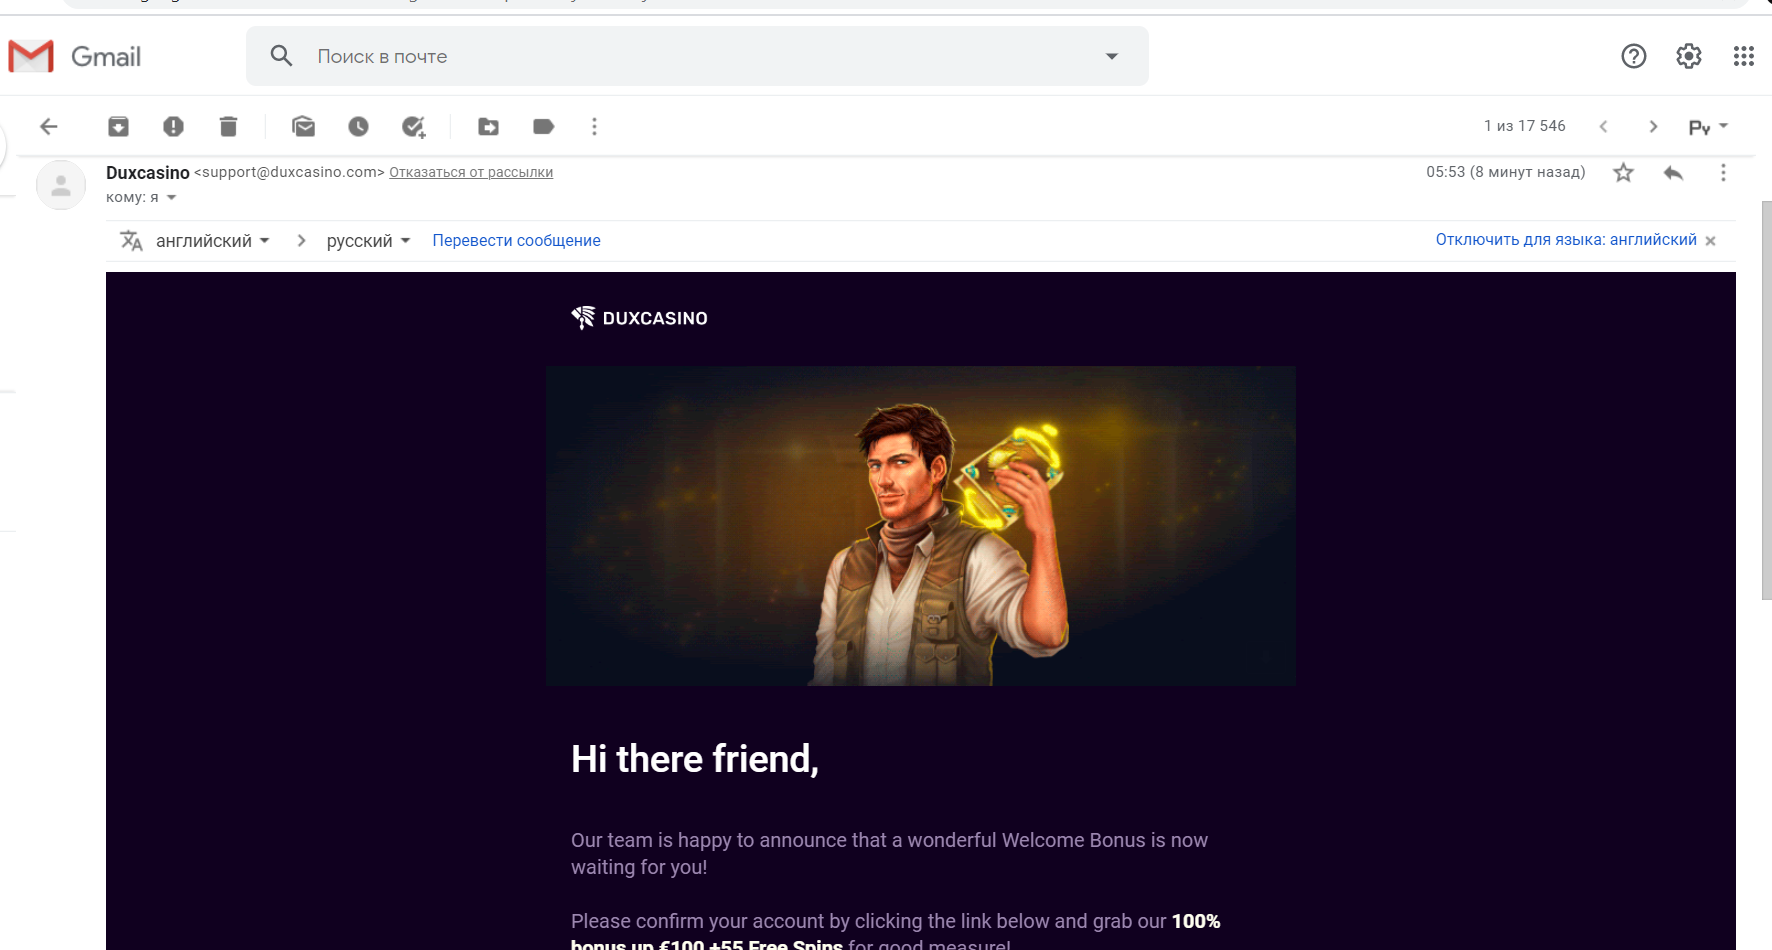Mark email as unread
The image size is (1772, 950).
pyautogui.click(x=303, y=126)
